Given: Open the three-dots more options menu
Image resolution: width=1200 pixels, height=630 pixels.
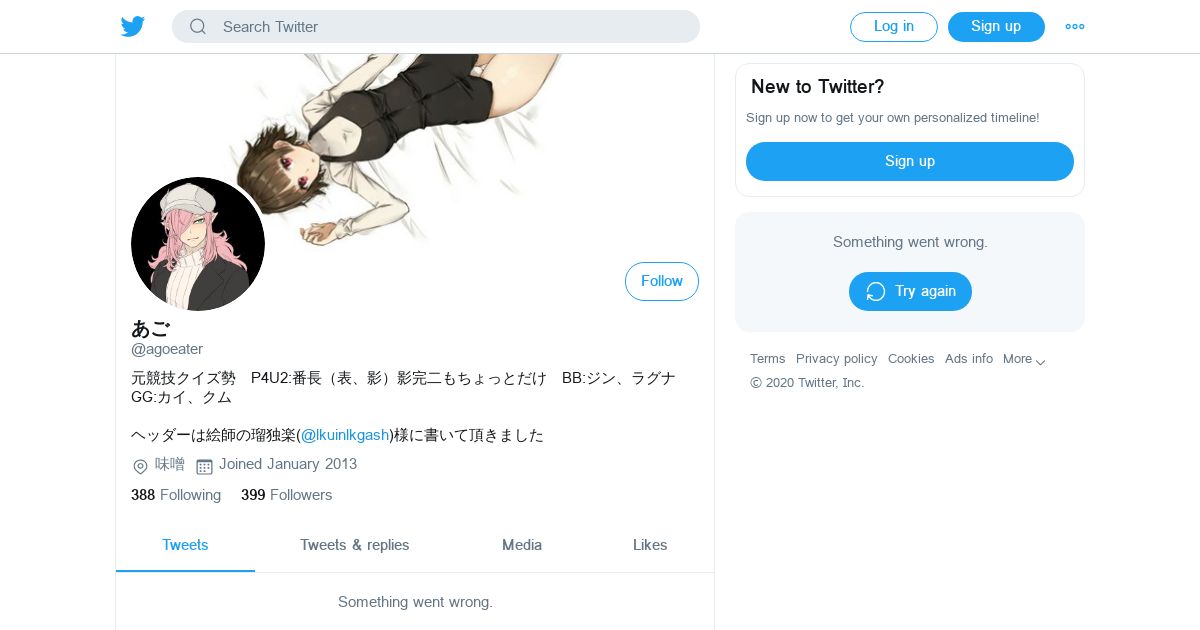Looking at the screenshot, I should [x=1075, y=27].
